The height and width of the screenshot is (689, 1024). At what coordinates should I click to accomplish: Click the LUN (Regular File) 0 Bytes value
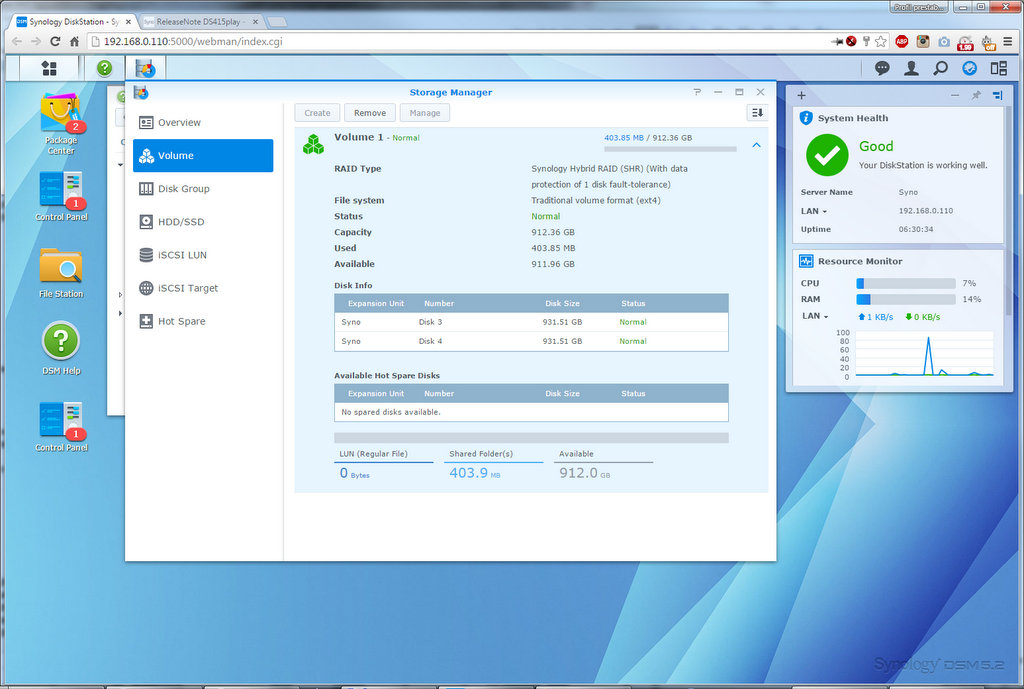coord(355,473)
